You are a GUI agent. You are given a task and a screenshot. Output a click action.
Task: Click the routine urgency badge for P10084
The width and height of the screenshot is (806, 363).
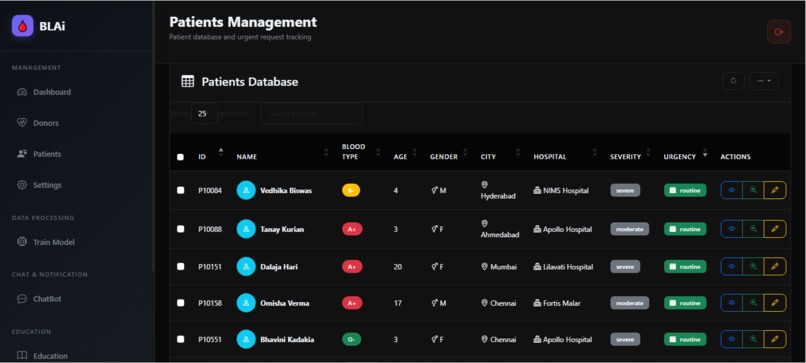click(685, 190)
